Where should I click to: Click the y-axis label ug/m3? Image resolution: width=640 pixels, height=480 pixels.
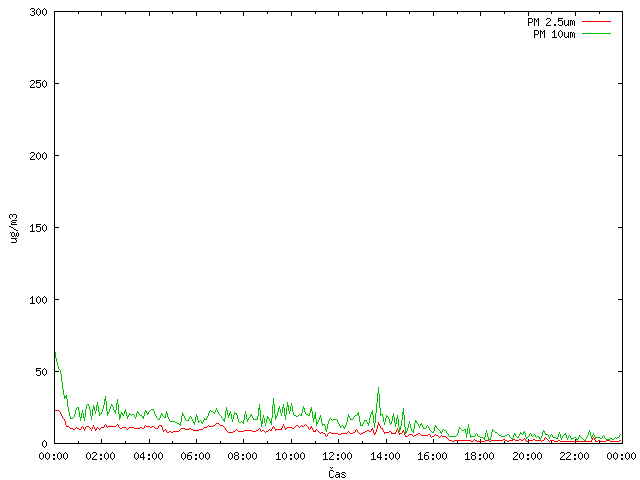click(x=13, y=228)
